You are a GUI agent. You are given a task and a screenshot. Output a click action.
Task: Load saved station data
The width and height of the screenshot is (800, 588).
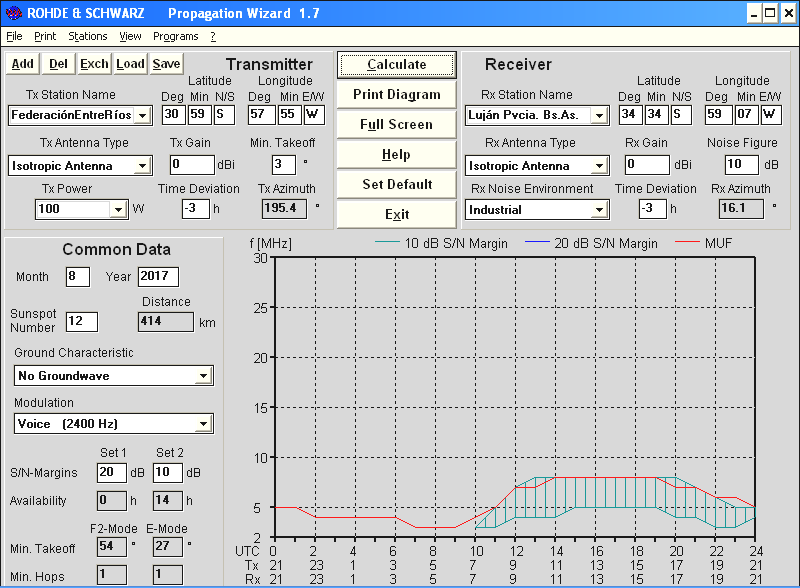click(x=130, y=64)
